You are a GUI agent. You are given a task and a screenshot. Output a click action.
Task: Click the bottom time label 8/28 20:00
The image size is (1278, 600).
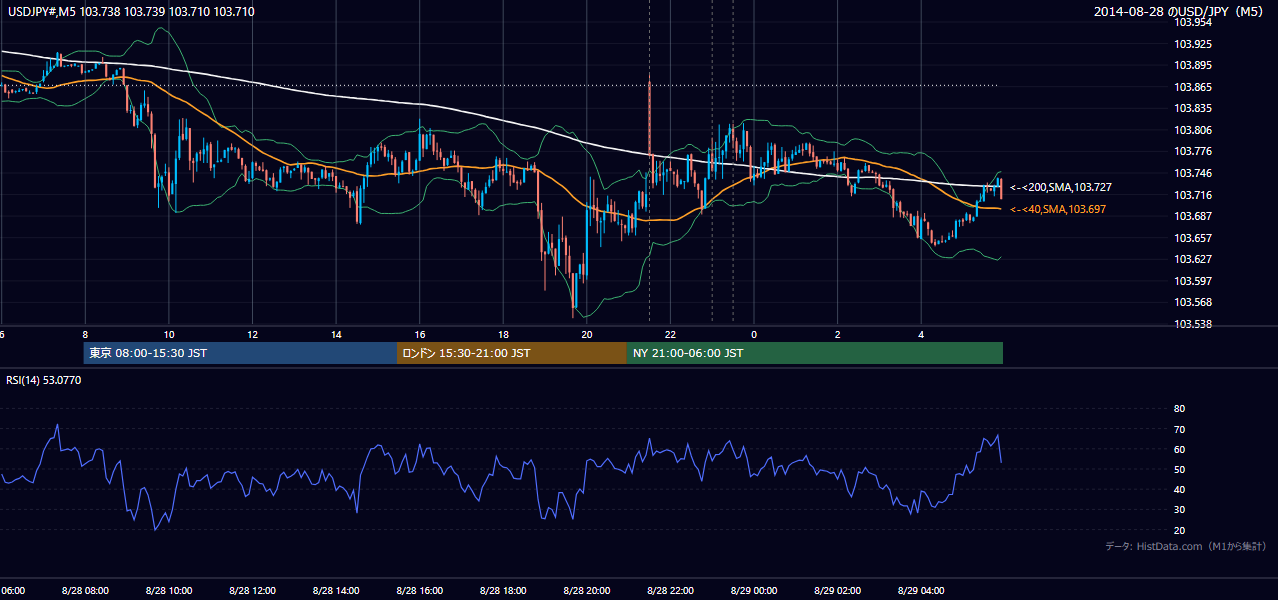point(586,590)
